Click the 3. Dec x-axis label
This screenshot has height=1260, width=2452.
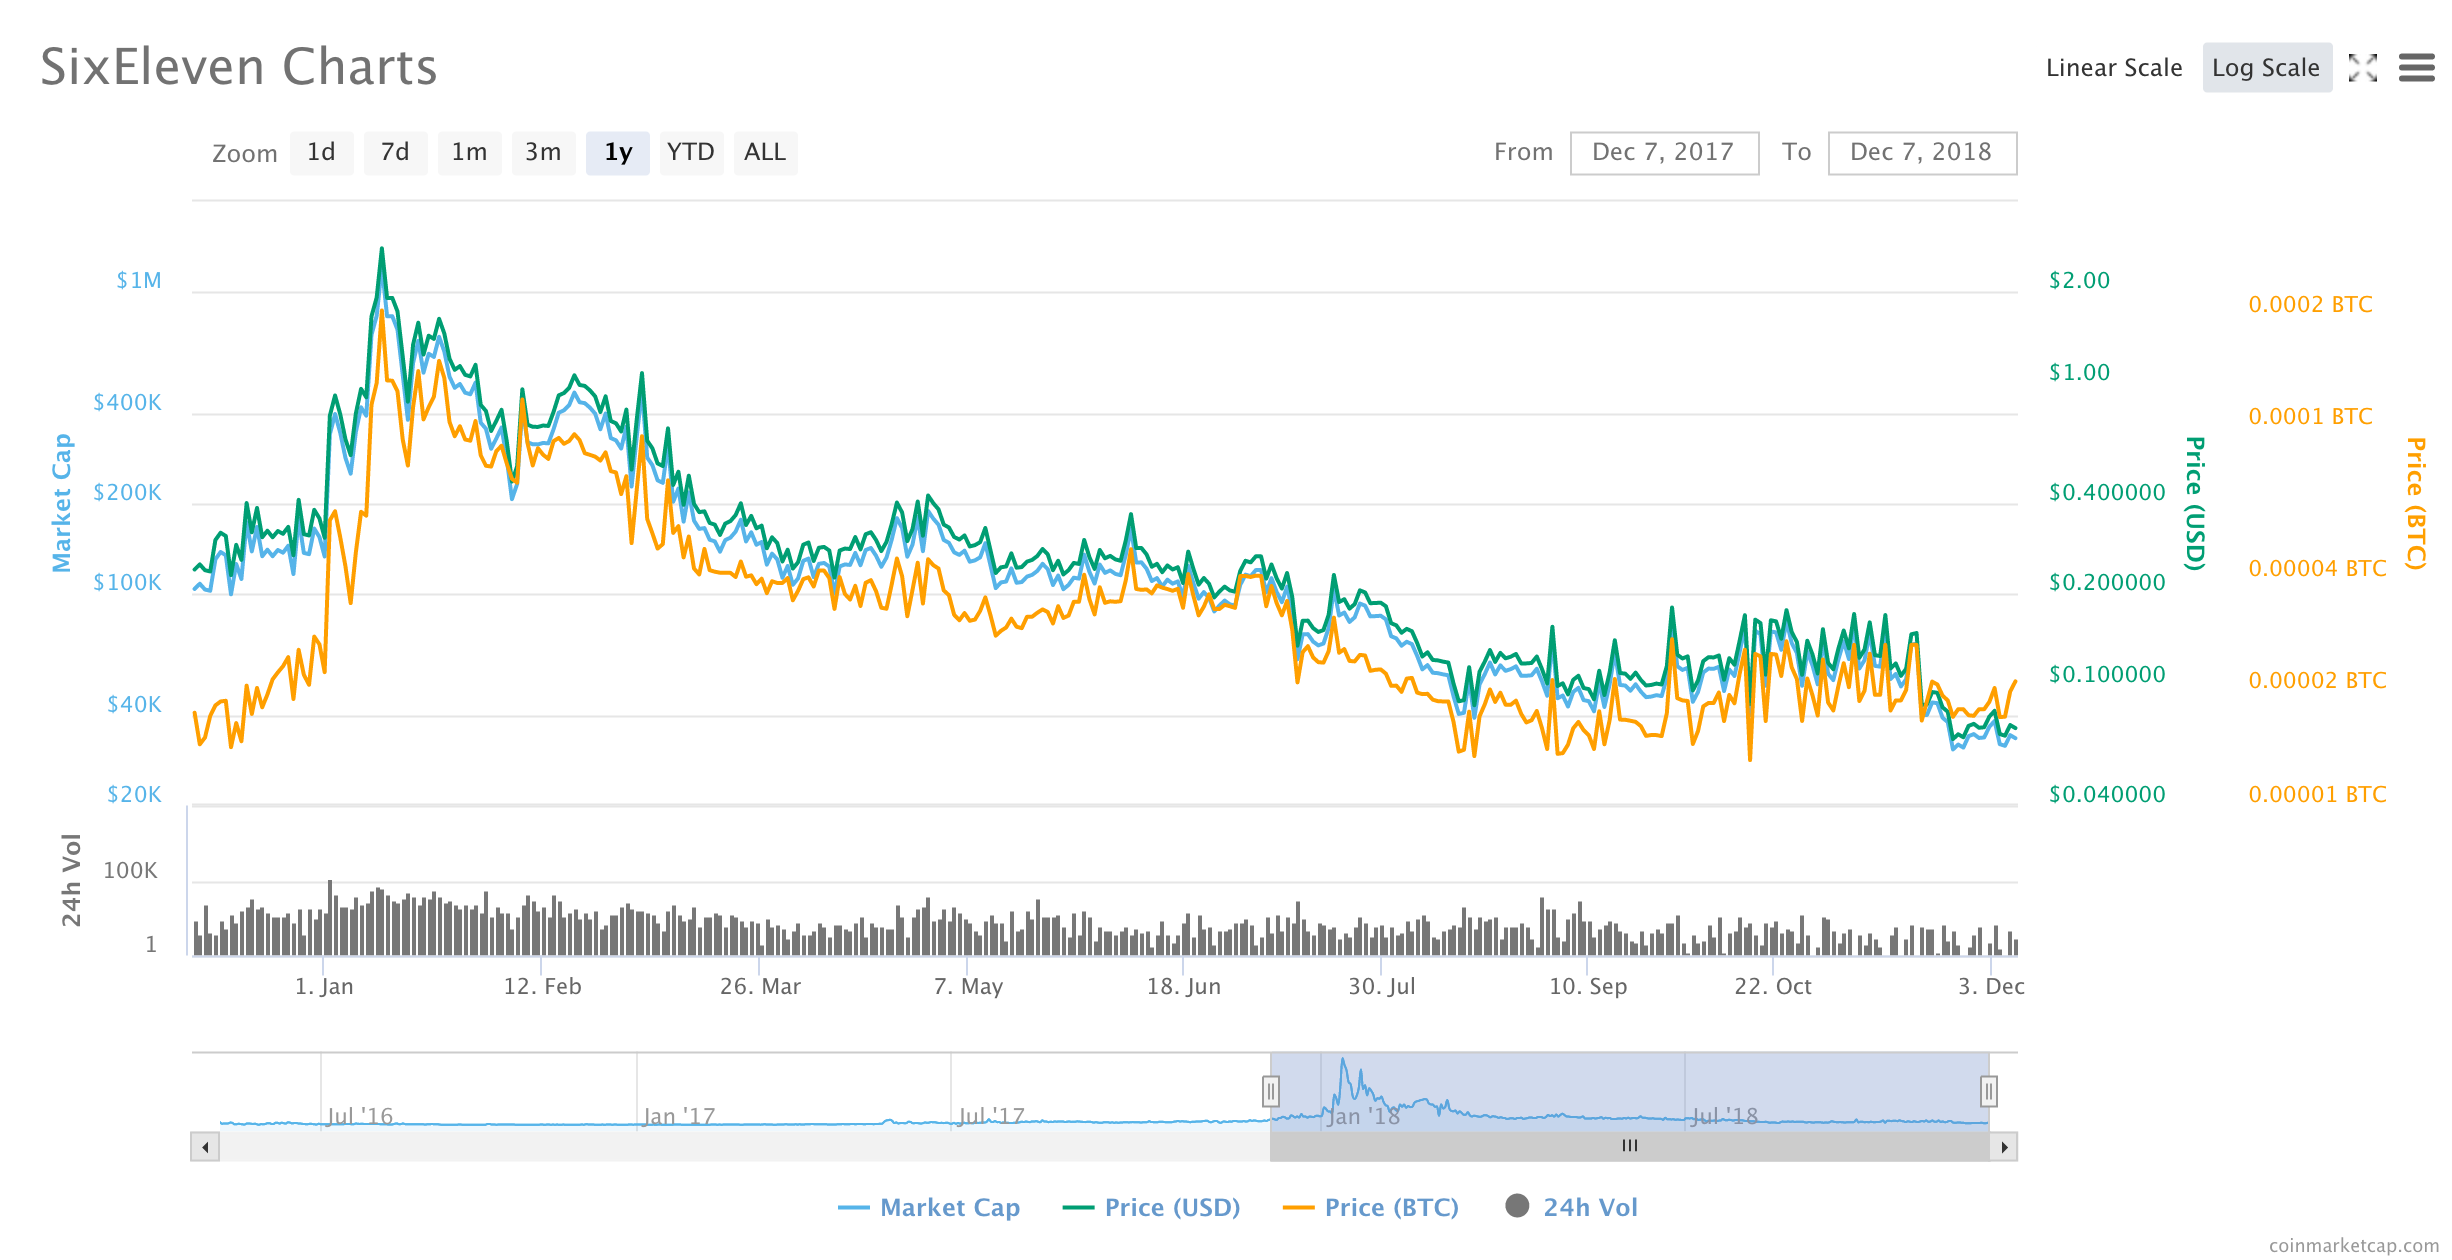coord(1991,987)
